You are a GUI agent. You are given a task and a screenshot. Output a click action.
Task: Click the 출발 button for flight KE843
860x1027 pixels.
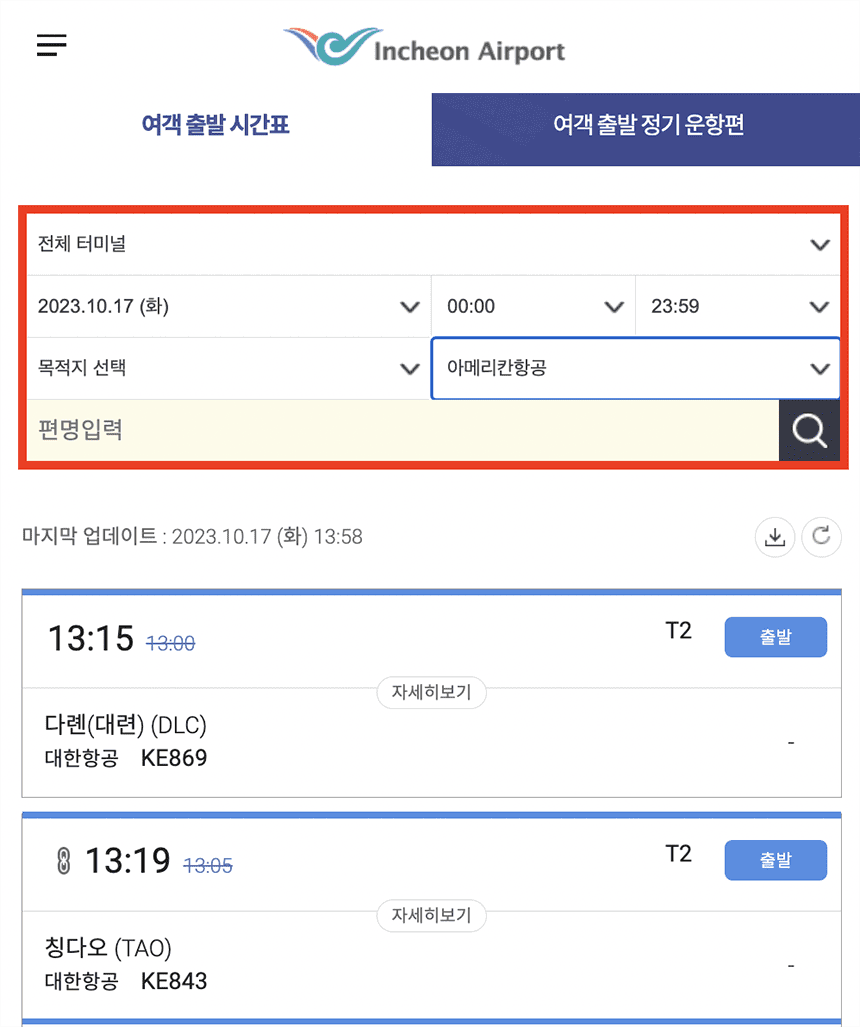click(x=775, y=860)
